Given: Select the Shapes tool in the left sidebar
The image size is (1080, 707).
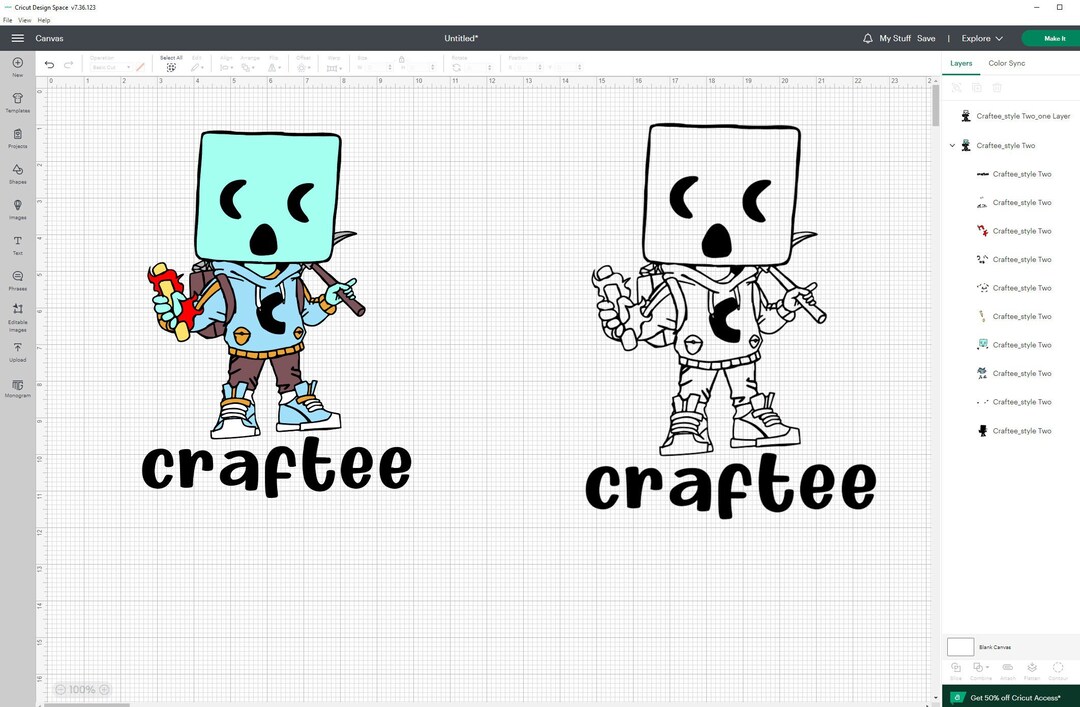Looking at the screenshot, I should point(17,174).
